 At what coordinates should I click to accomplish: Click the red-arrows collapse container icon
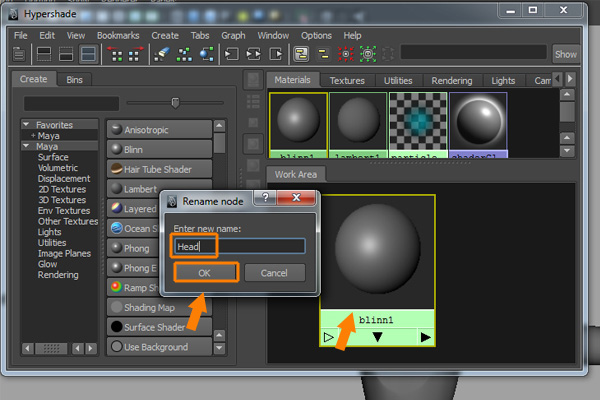pos(346,54)
